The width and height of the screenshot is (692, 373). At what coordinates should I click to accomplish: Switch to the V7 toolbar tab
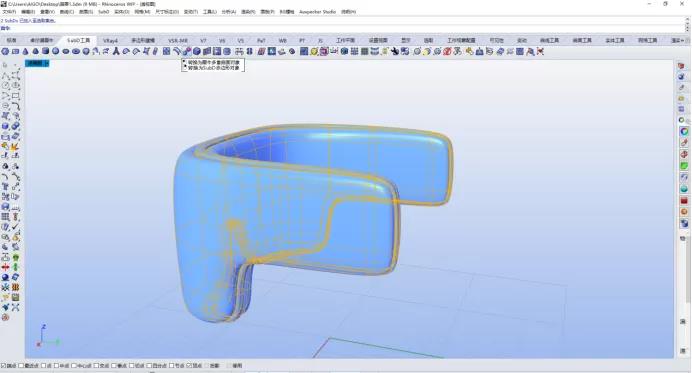click(203, 40)
